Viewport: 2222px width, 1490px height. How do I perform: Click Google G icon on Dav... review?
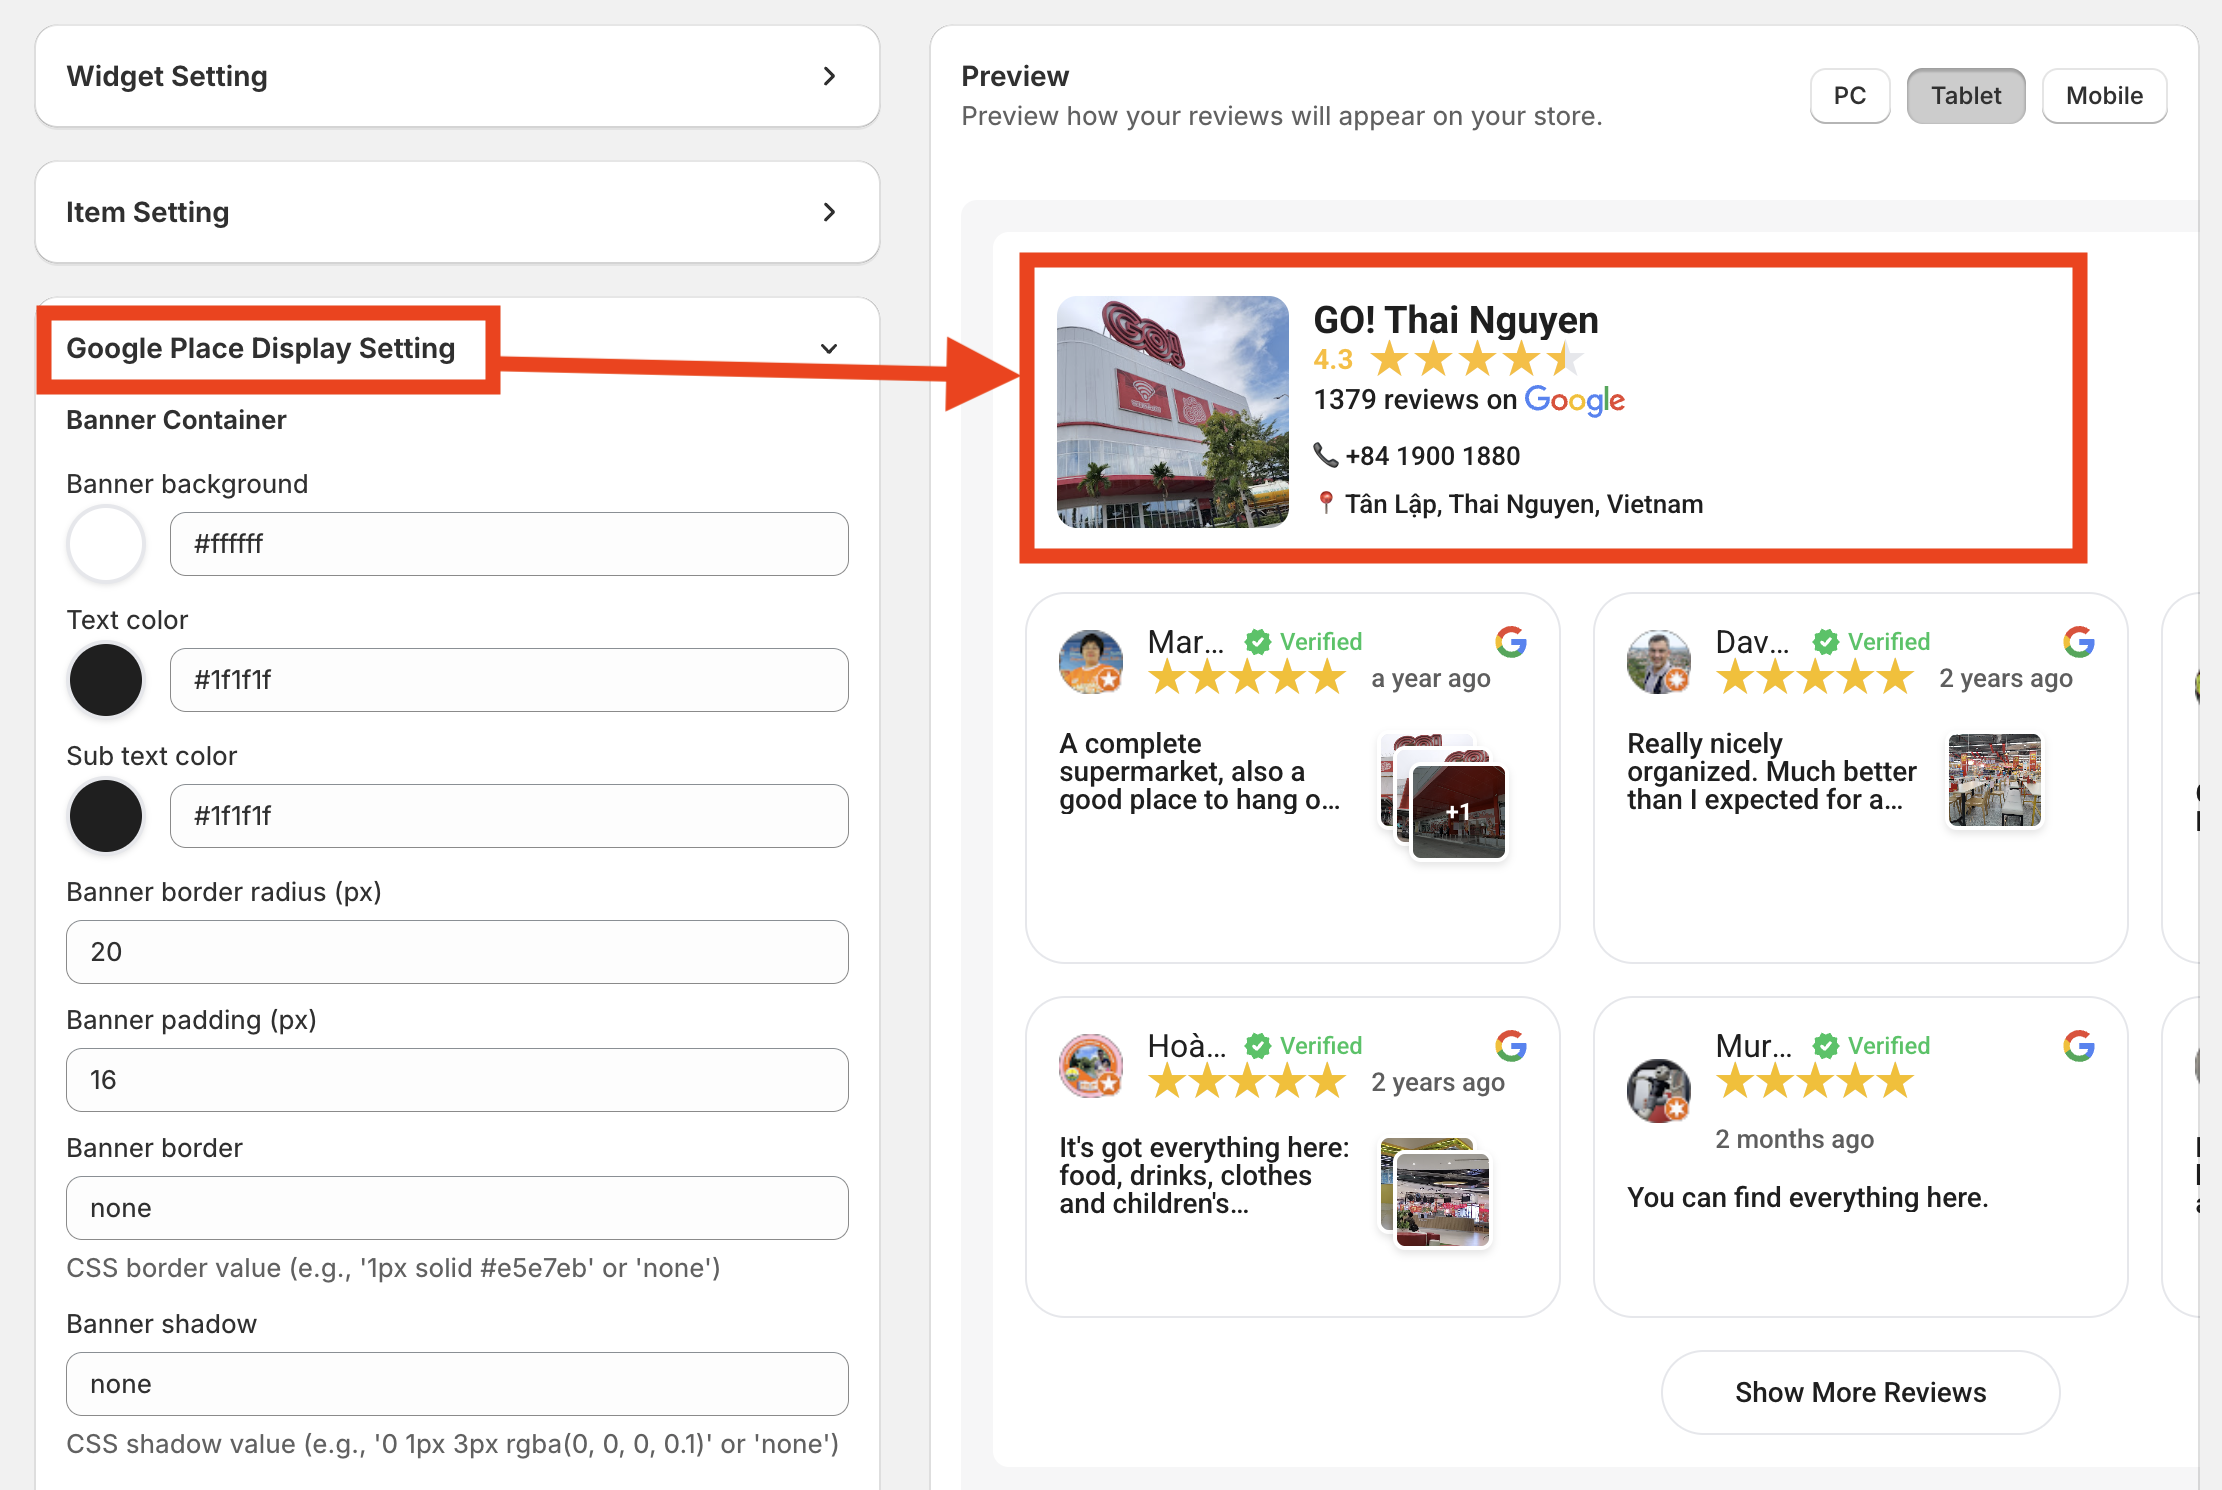coord(2078,642)
